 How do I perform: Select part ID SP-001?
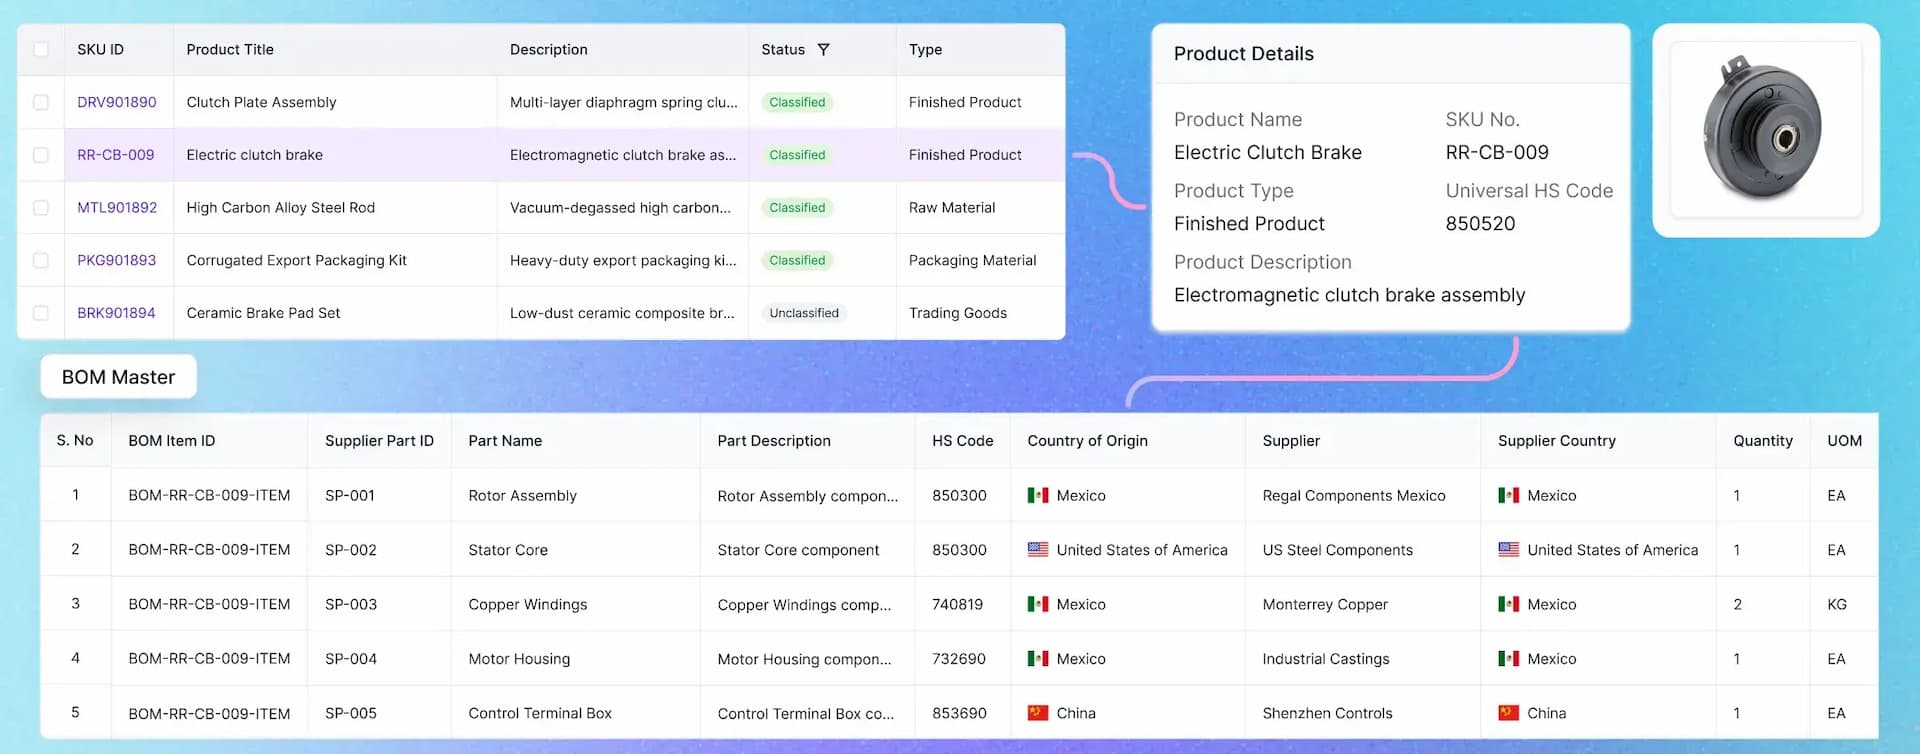350,495
